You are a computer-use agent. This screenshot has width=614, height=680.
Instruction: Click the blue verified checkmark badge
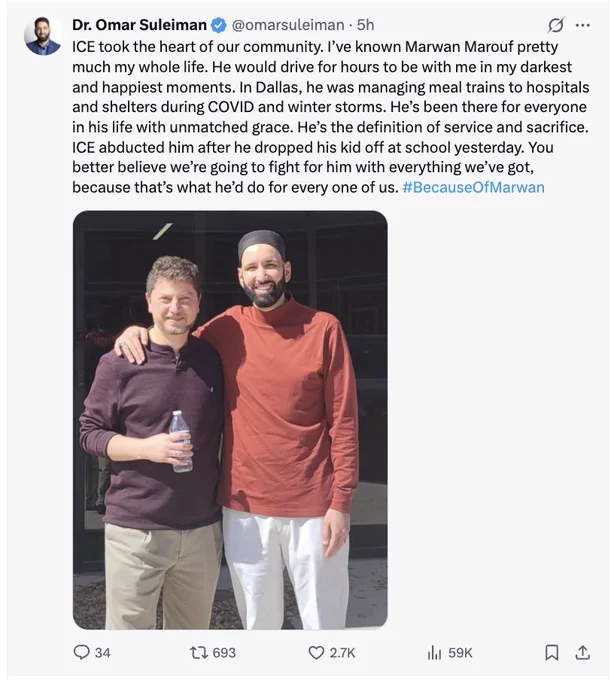pyautogui.click(x=219, y=25)
